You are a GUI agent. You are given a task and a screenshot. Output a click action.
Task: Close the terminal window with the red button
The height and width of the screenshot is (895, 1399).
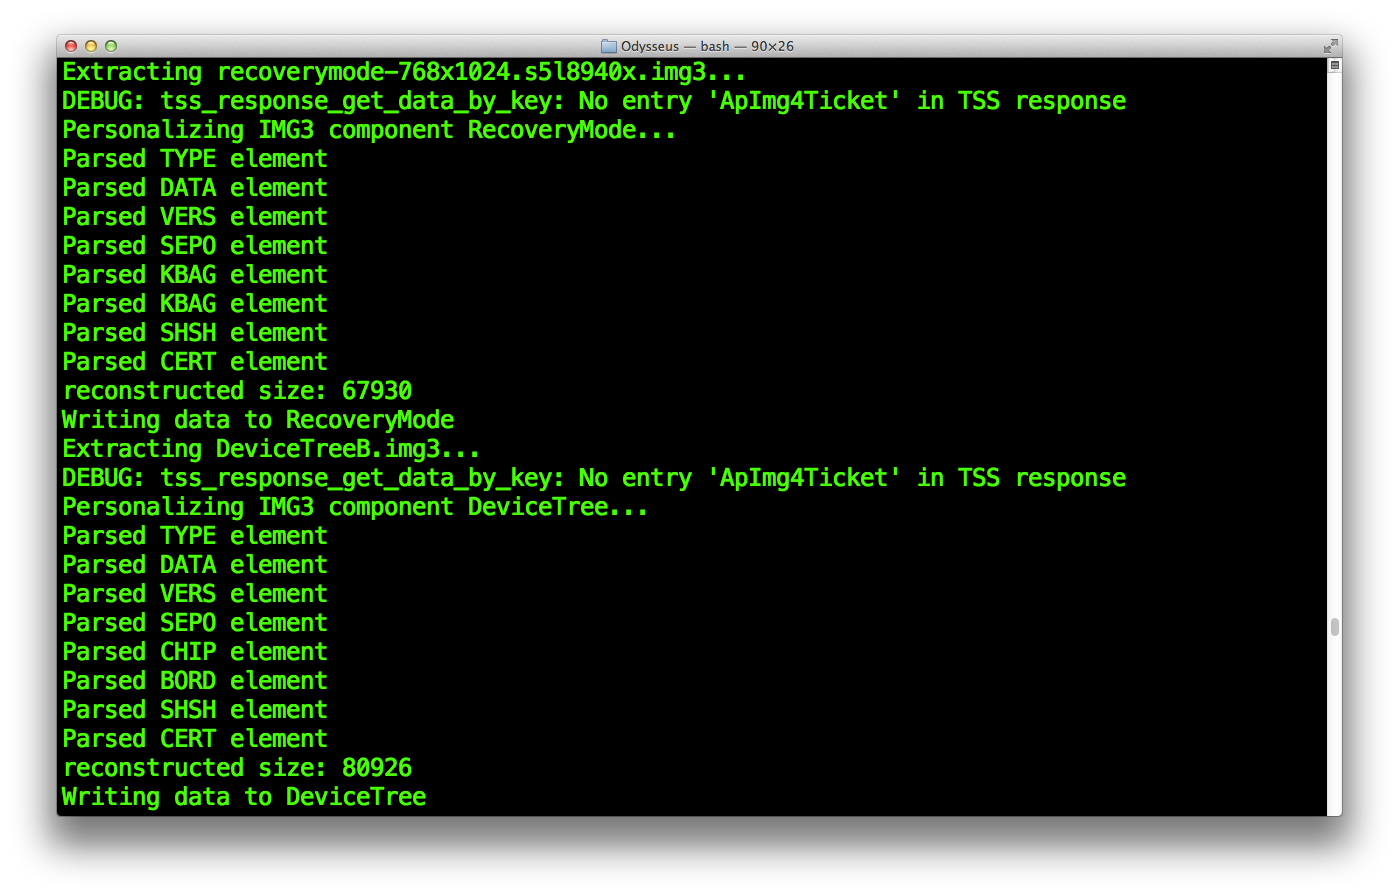coord(71,46)
